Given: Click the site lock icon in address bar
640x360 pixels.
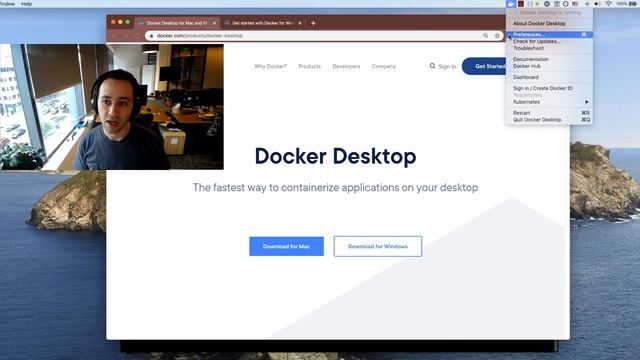Looking at the screenshot, I should tap(151, 36).
